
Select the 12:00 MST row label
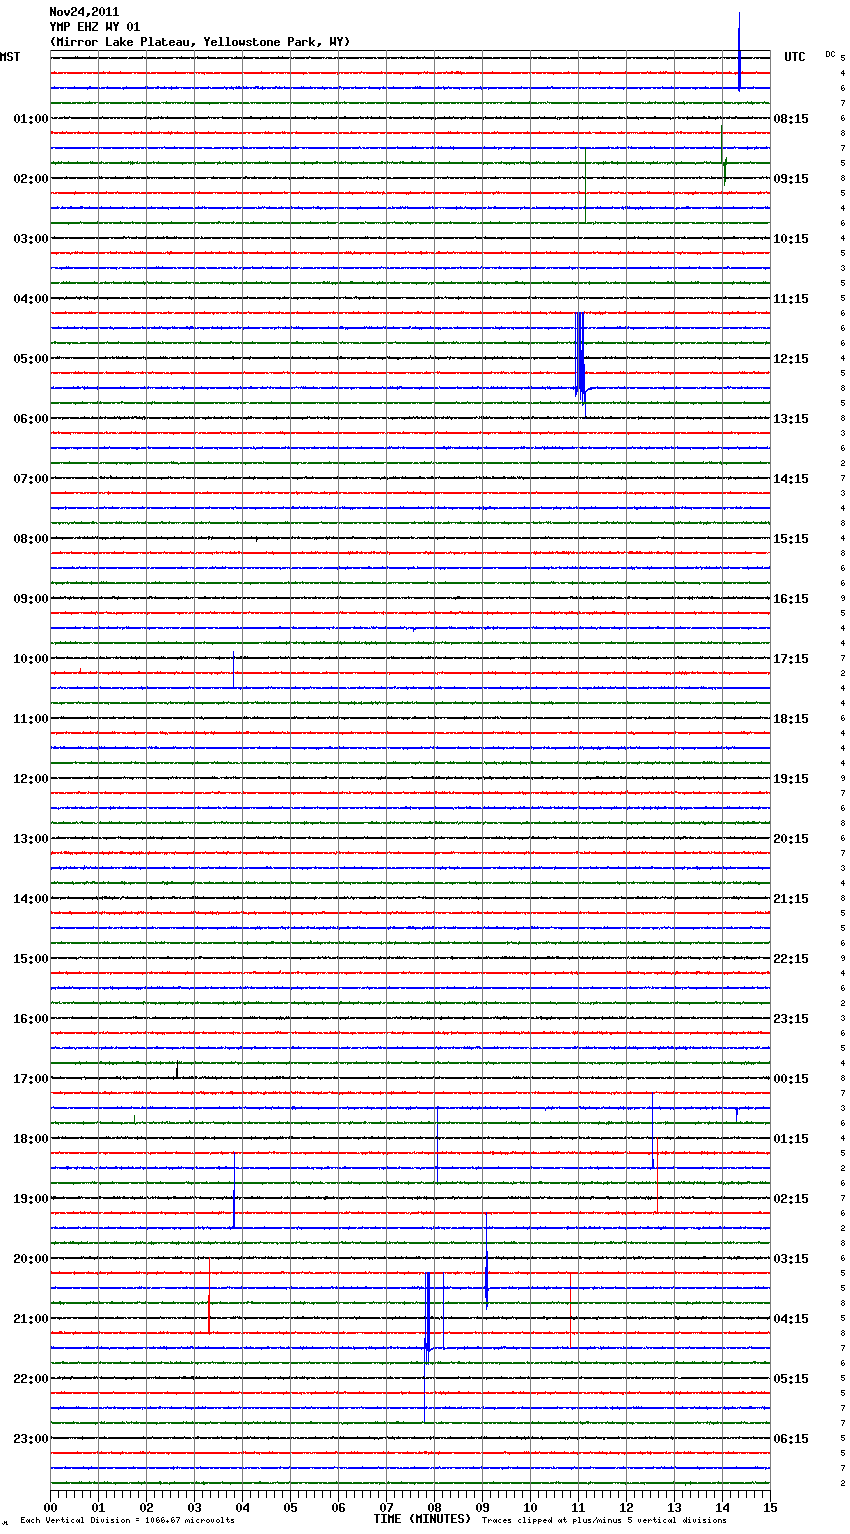point(31,779)
